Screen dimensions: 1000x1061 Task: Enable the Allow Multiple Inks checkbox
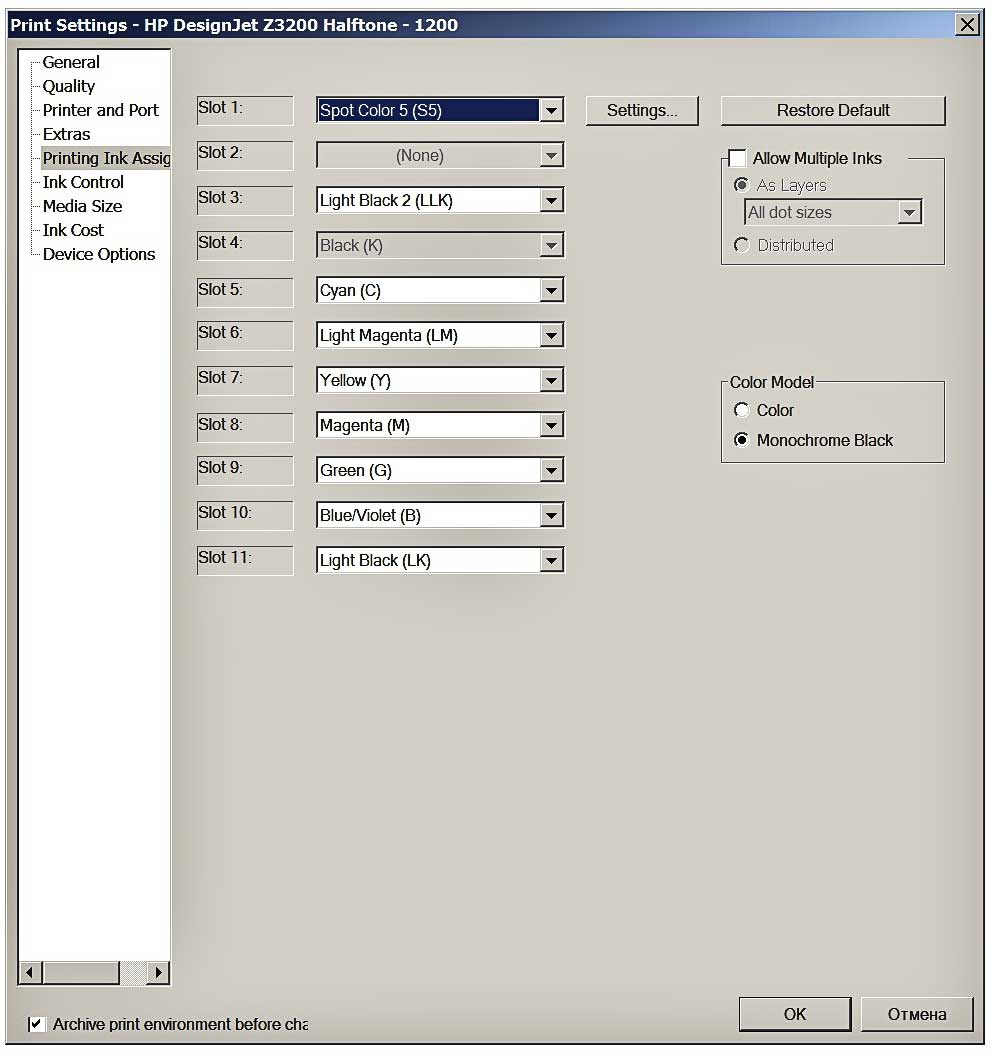(x=737, y=158)
